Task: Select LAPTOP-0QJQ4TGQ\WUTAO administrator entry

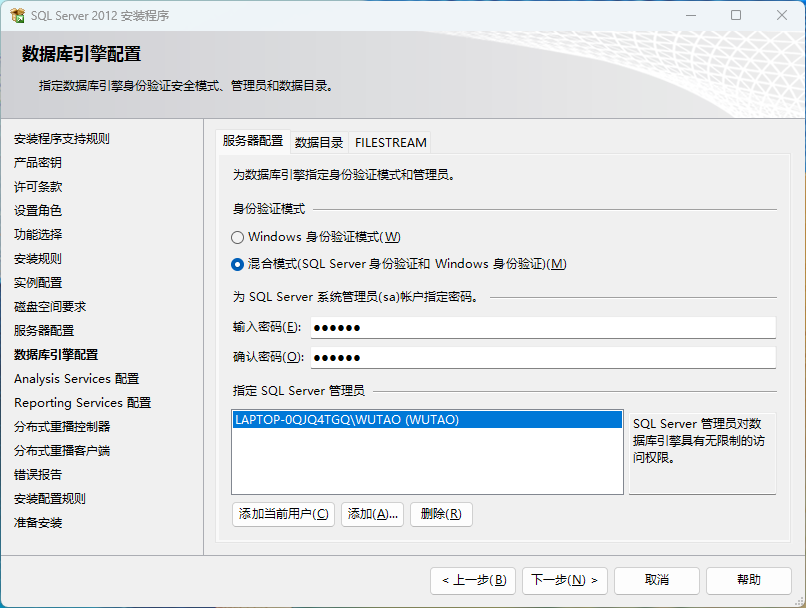Action: 427,419
